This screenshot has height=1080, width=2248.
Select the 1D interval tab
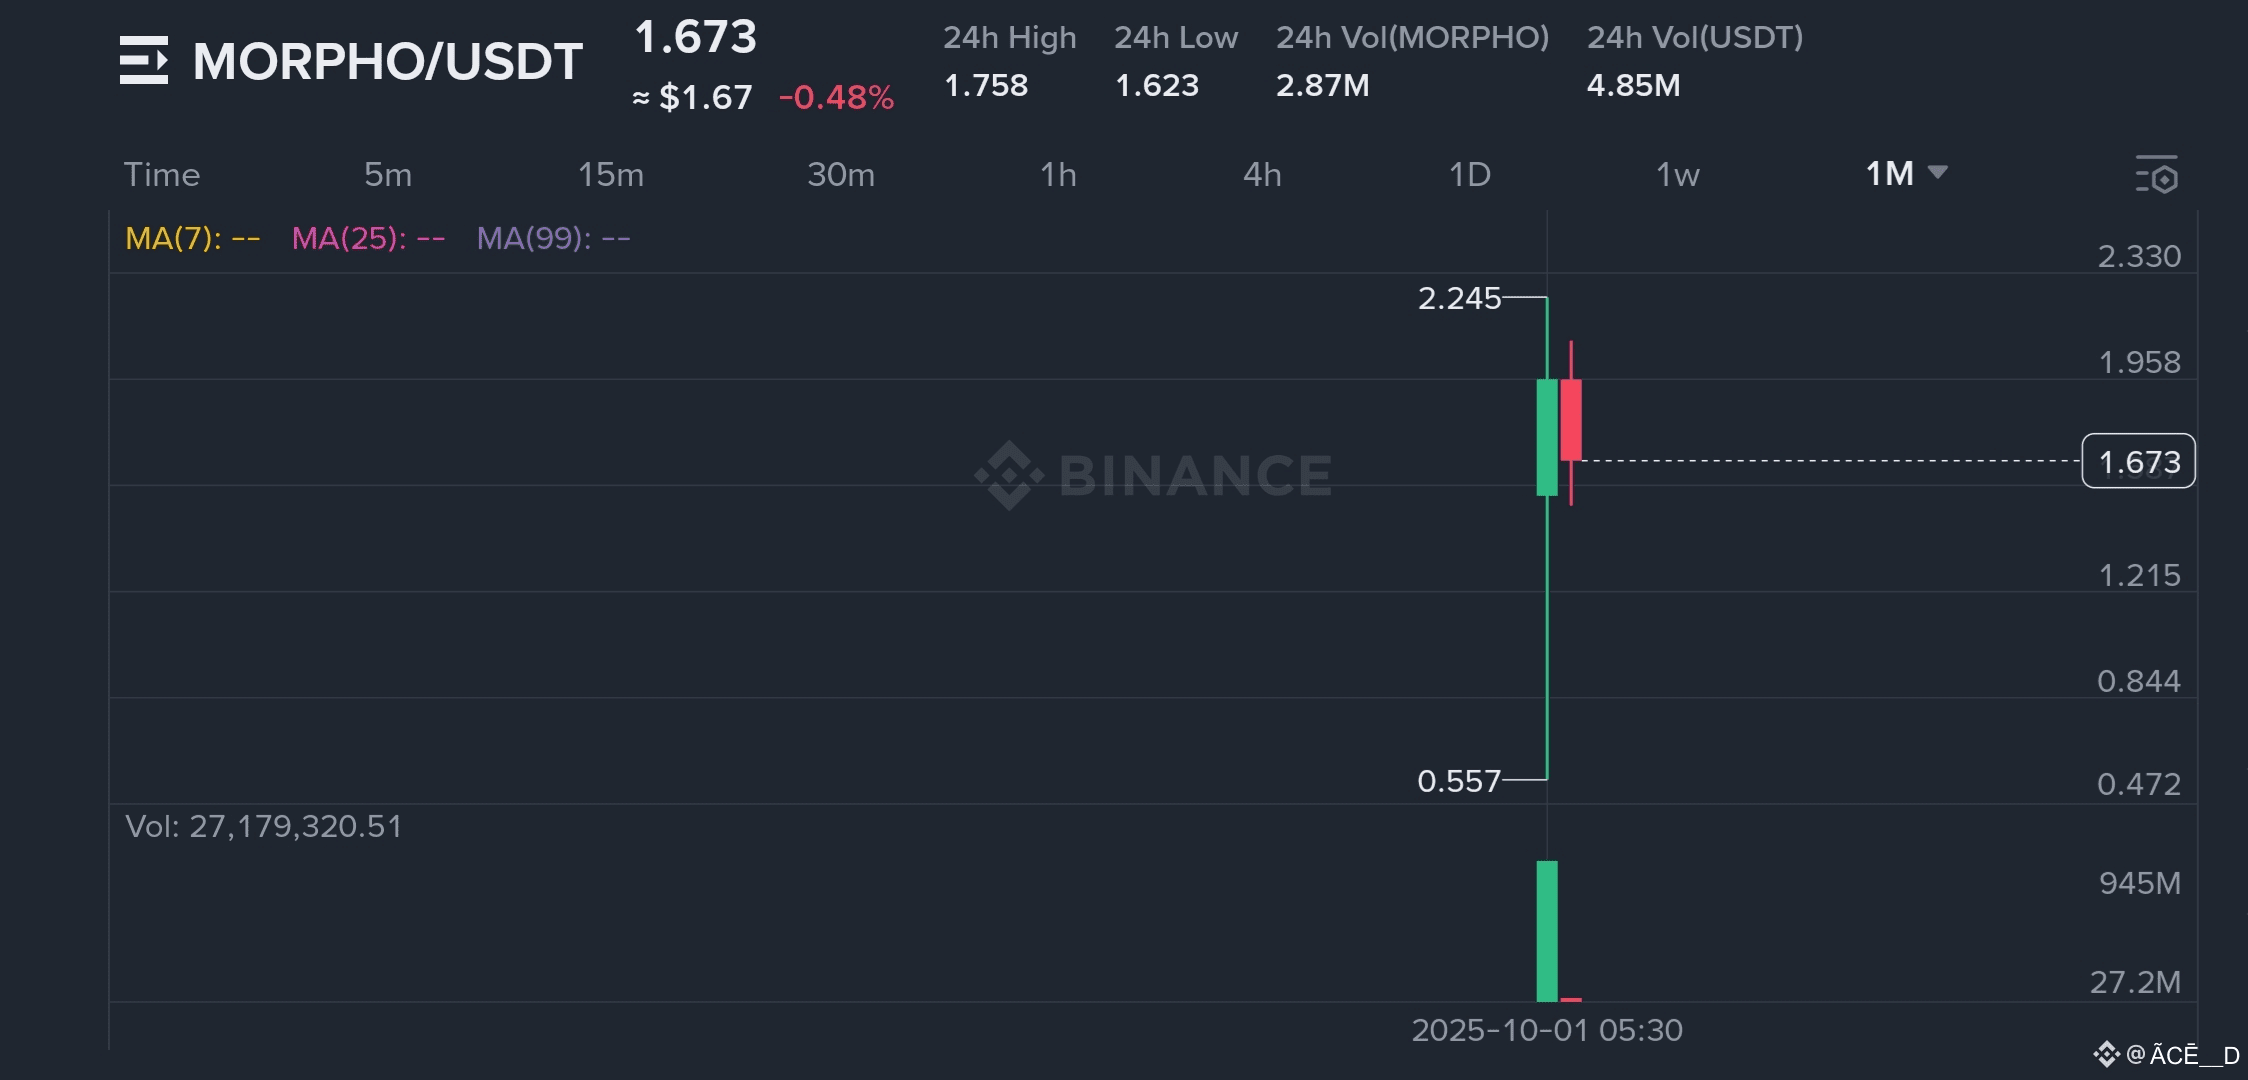[x=1470, y=175]
